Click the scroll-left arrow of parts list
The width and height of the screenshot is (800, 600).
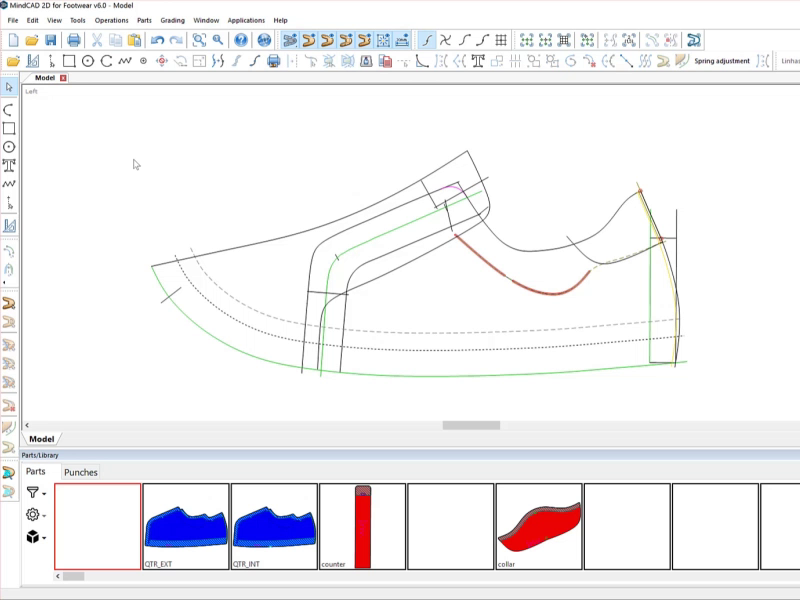58,576
